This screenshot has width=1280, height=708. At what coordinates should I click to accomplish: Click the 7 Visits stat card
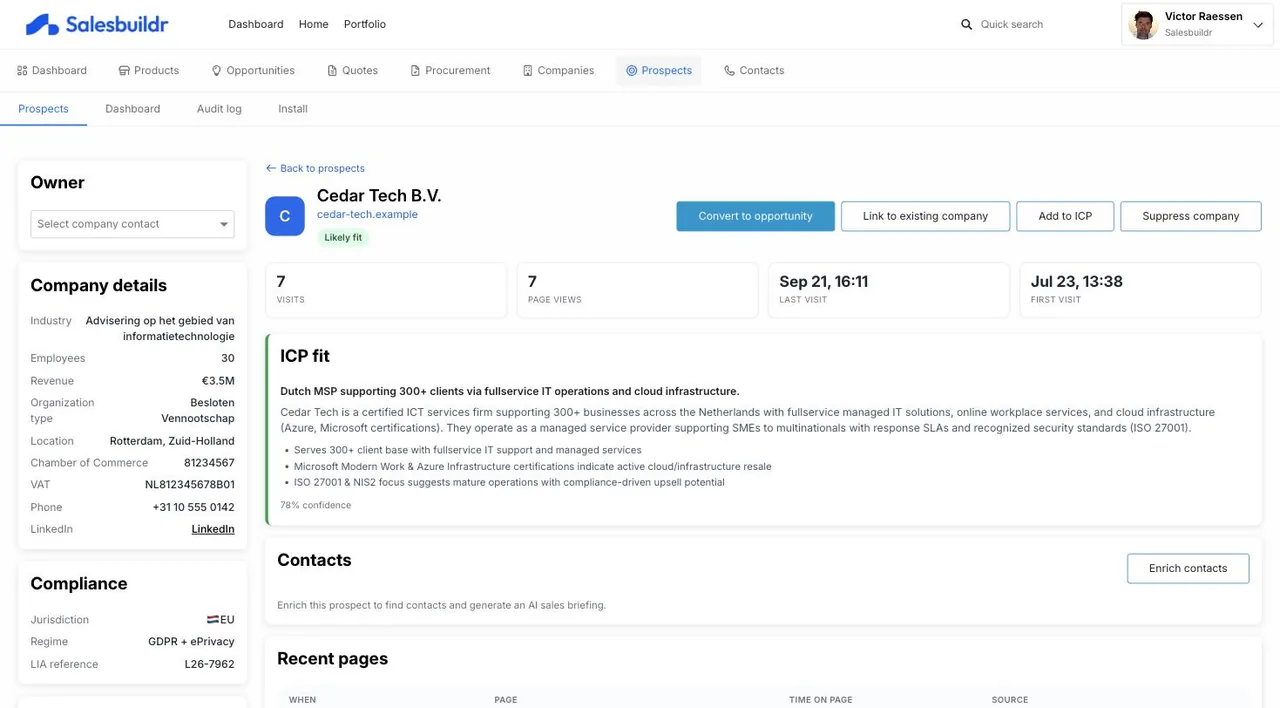[386, 290]
